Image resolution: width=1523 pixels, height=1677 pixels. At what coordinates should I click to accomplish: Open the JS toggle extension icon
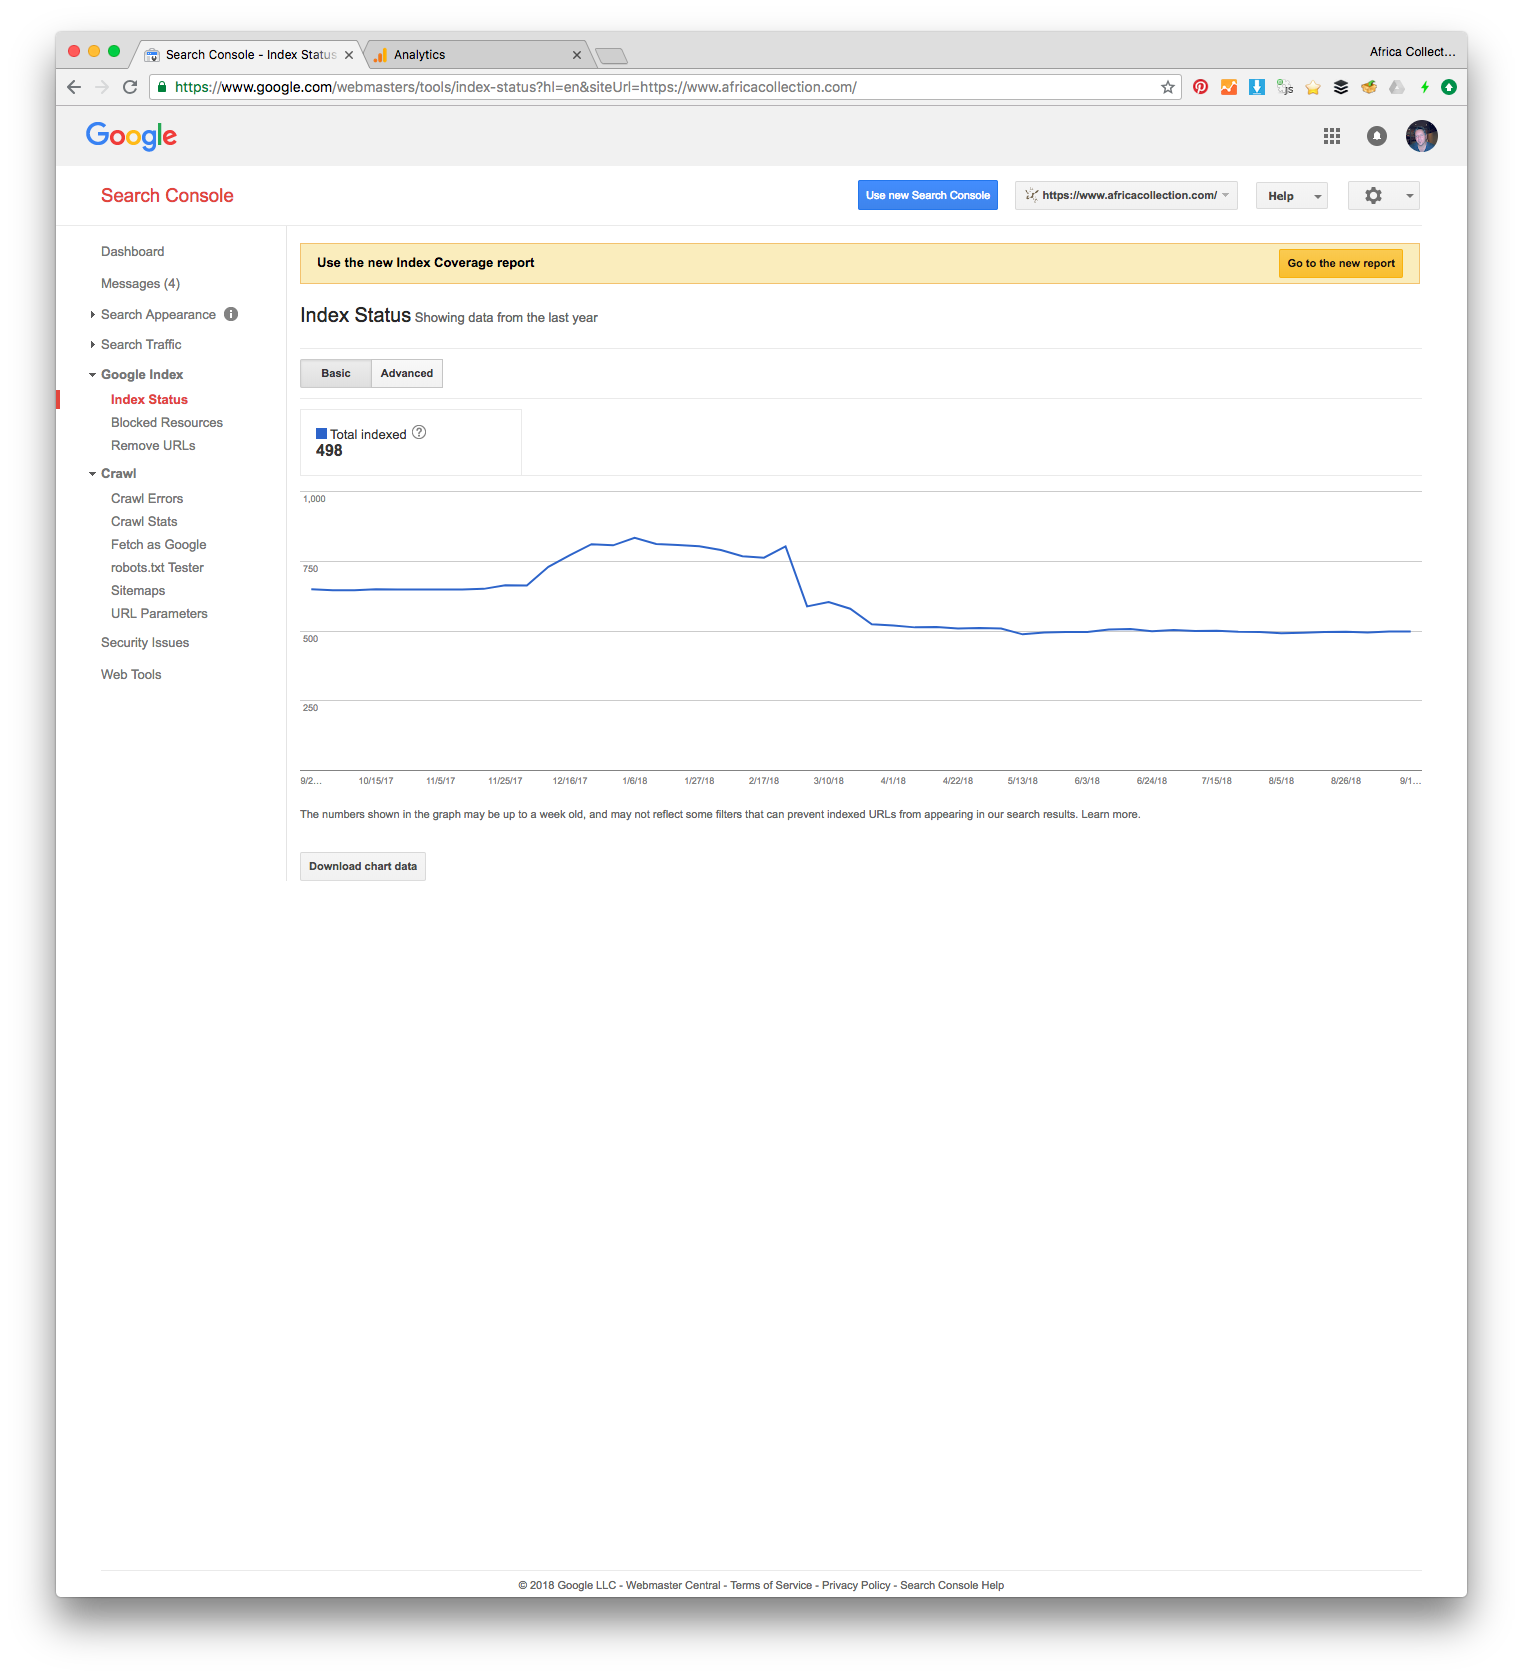pyautogui.click(x=1285, y=87)
